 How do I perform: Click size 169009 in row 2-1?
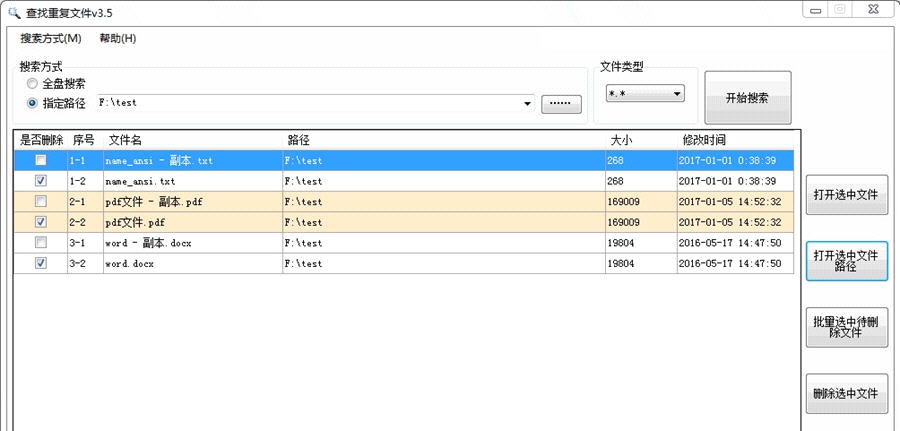point(623,202)
